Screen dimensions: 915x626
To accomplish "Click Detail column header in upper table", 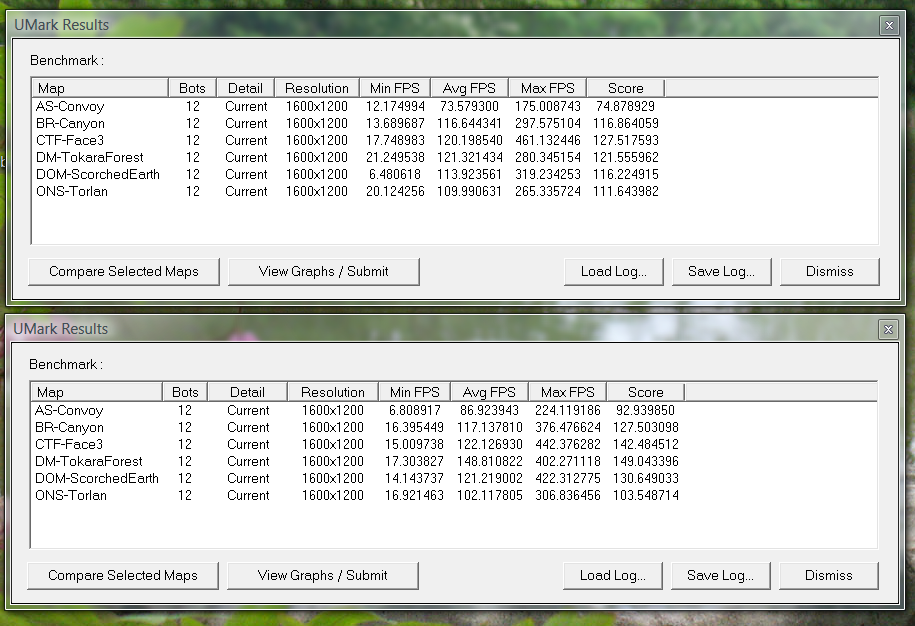I will coord(245,88).
